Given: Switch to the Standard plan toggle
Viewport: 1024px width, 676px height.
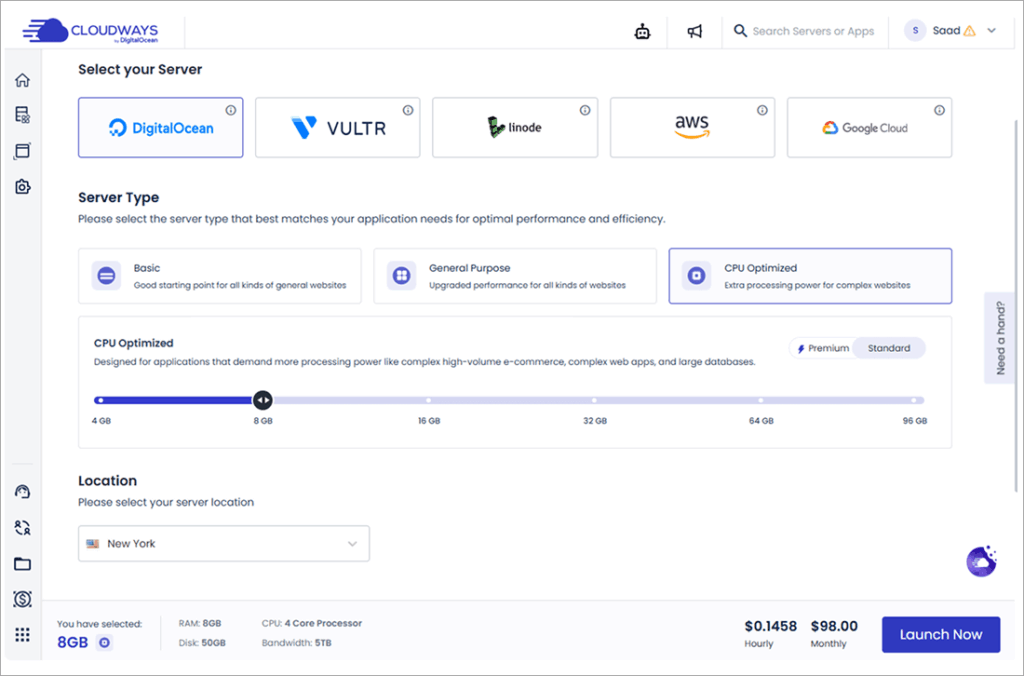Looking at the screenshot, I should pyautogui.click(x=889, y=348).
